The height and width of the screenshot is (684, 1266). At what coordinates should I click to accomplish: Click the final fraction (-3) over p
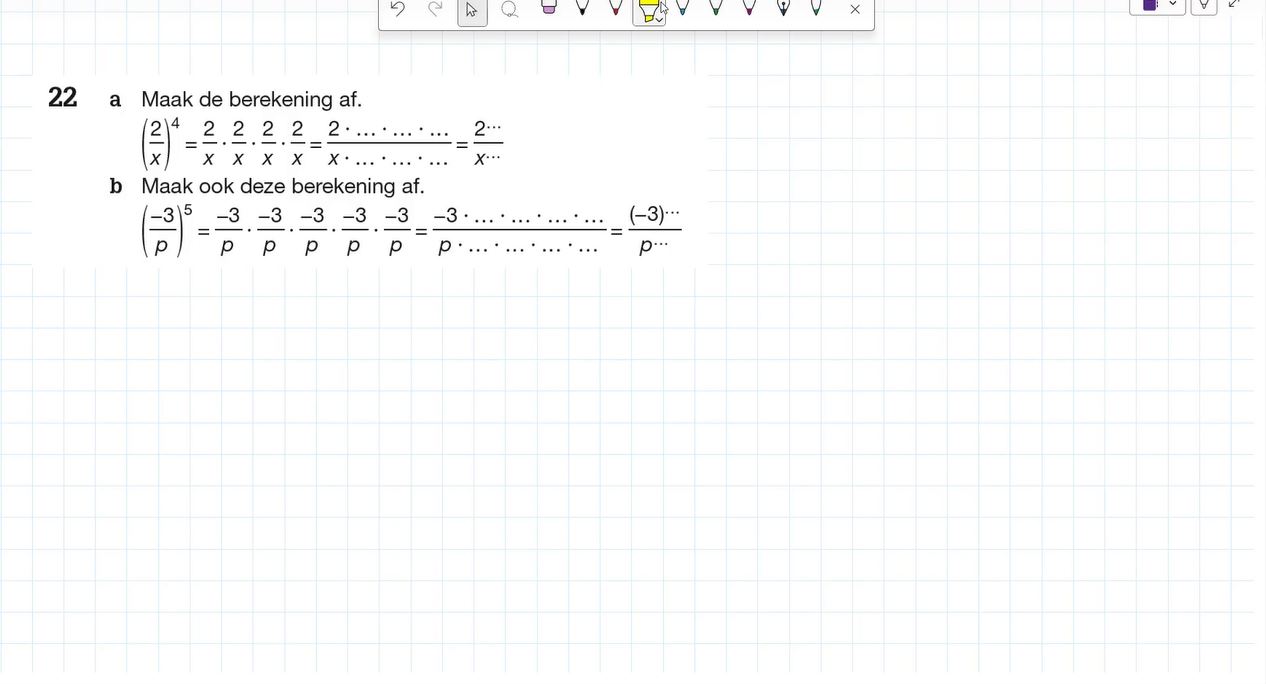tap(654, 229)
